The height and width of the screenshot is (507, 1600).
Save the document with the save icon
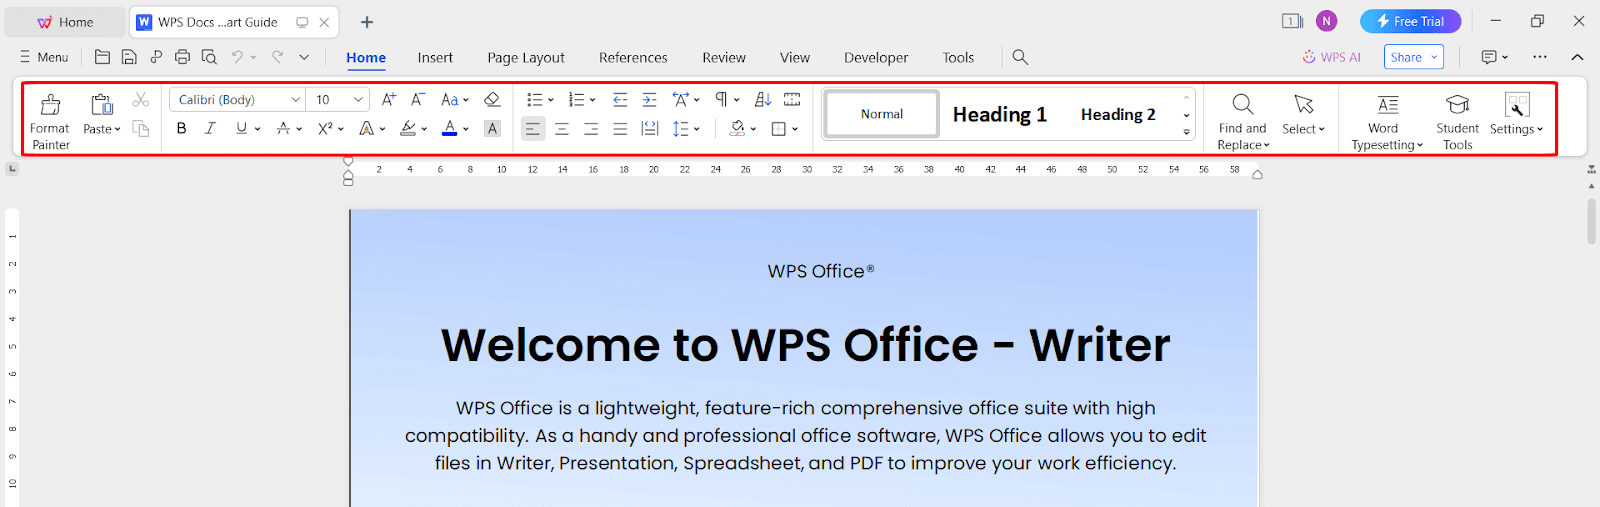point(129,57)
